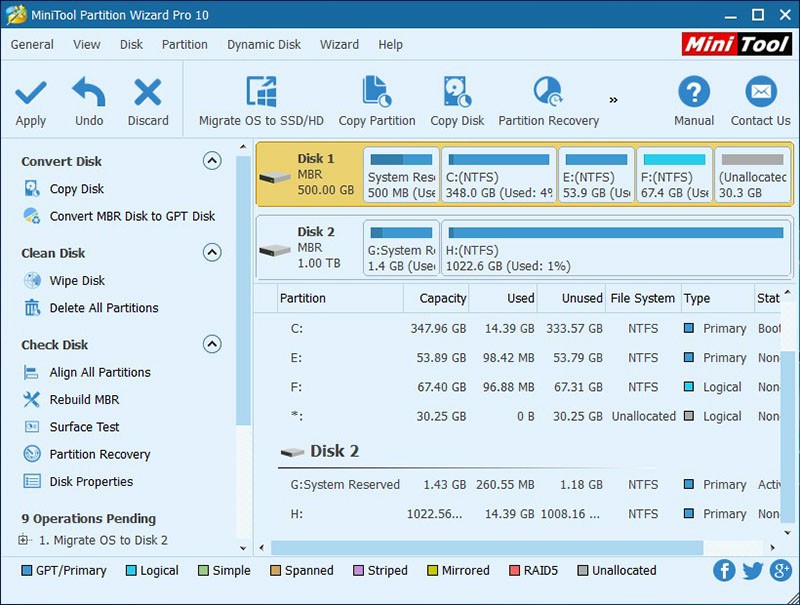Sort by the Partition column header
The width and height of the screenshot is (800, 605).
(341, 298)
